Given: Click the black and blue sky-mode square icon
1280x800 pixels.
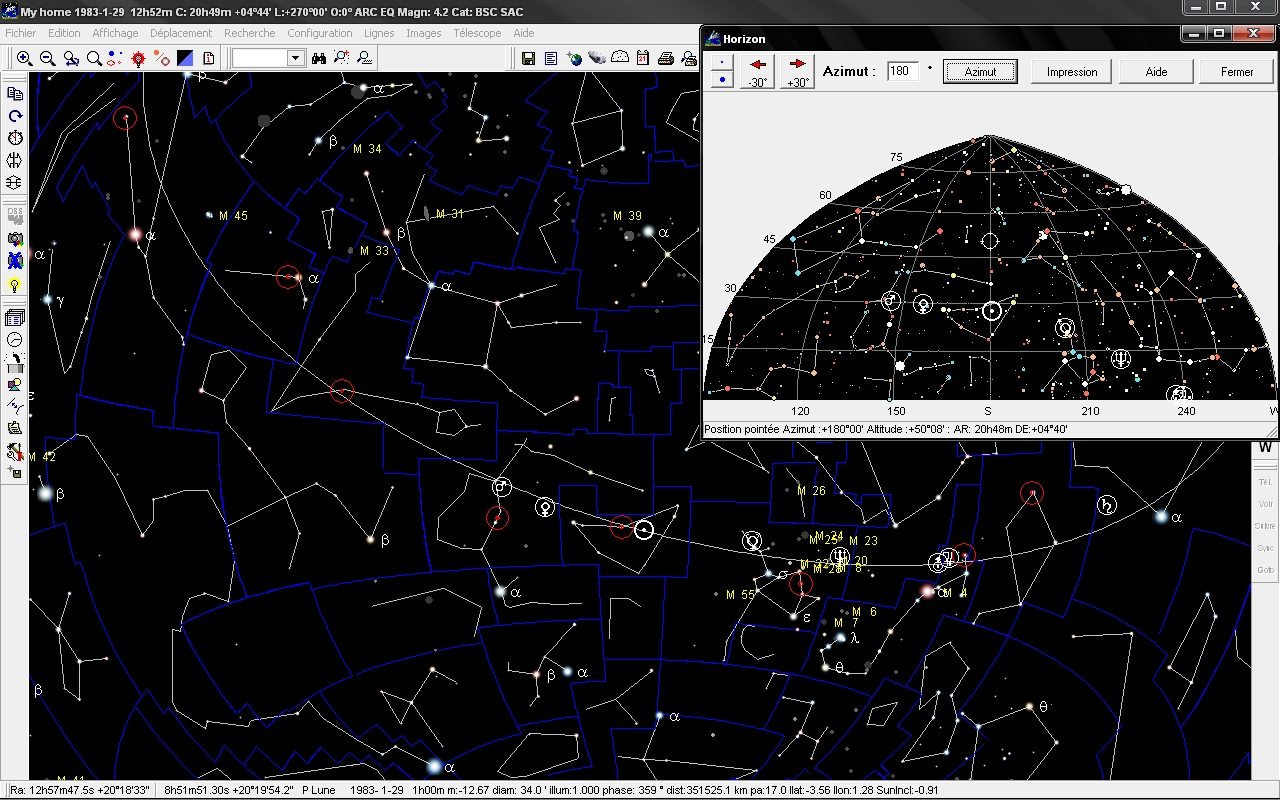Looking at the screenshot, I should [x=185, y=59].
